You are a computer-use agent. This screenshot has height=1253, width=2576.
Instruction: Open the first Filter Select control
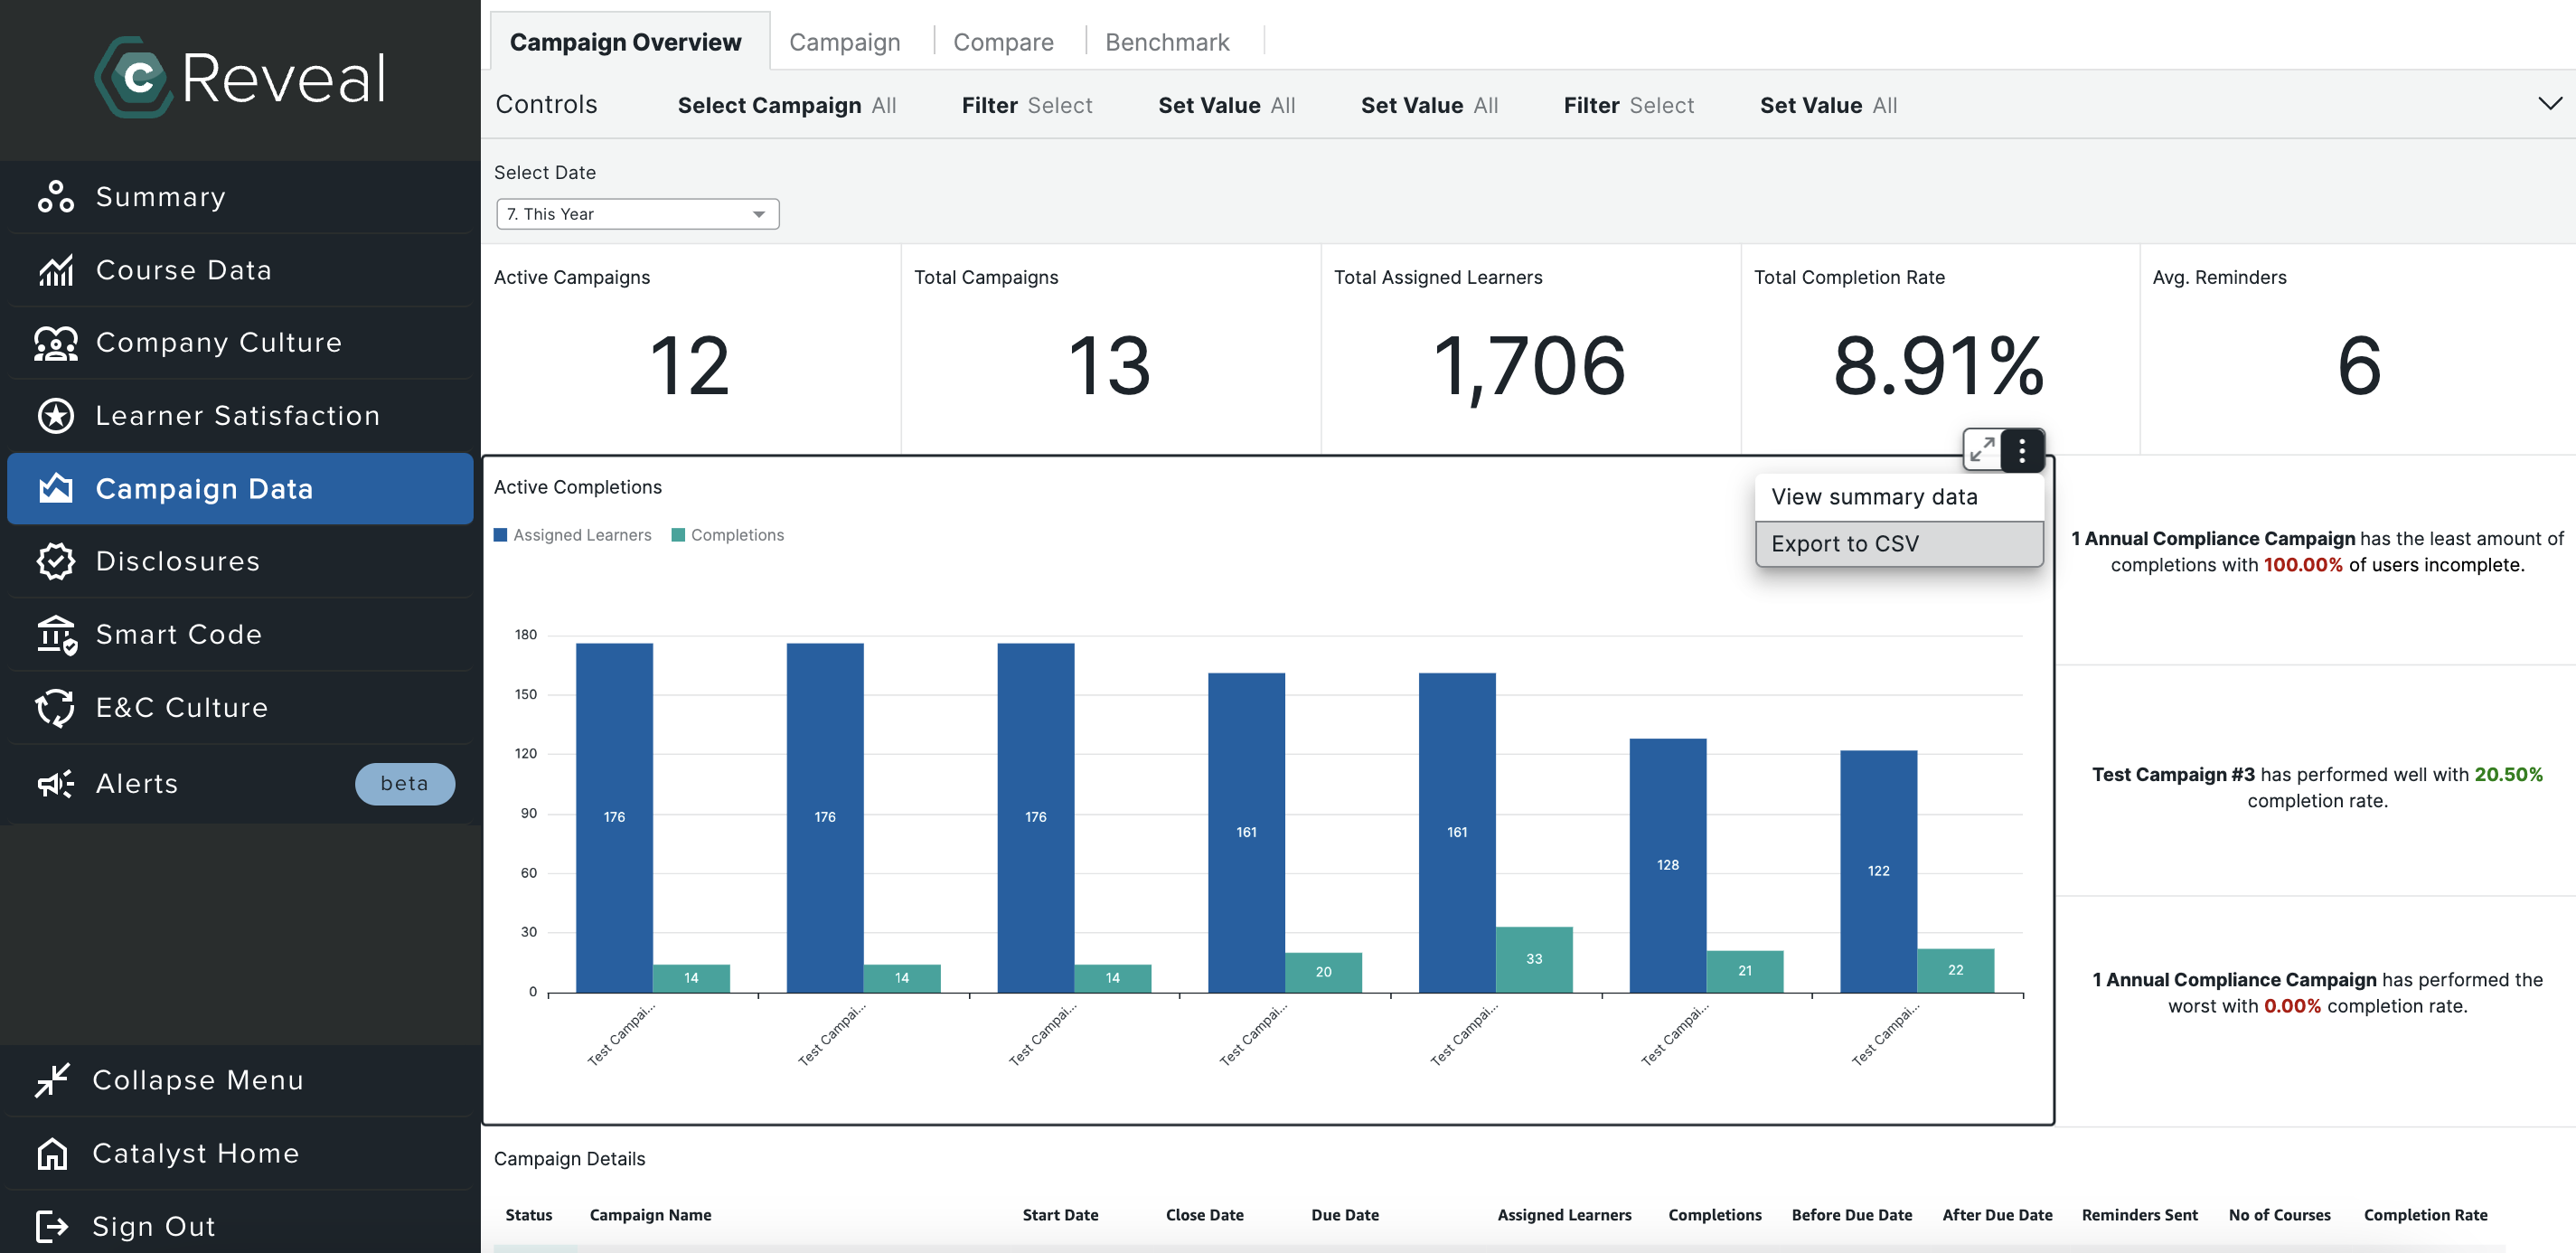point(1026,105)
